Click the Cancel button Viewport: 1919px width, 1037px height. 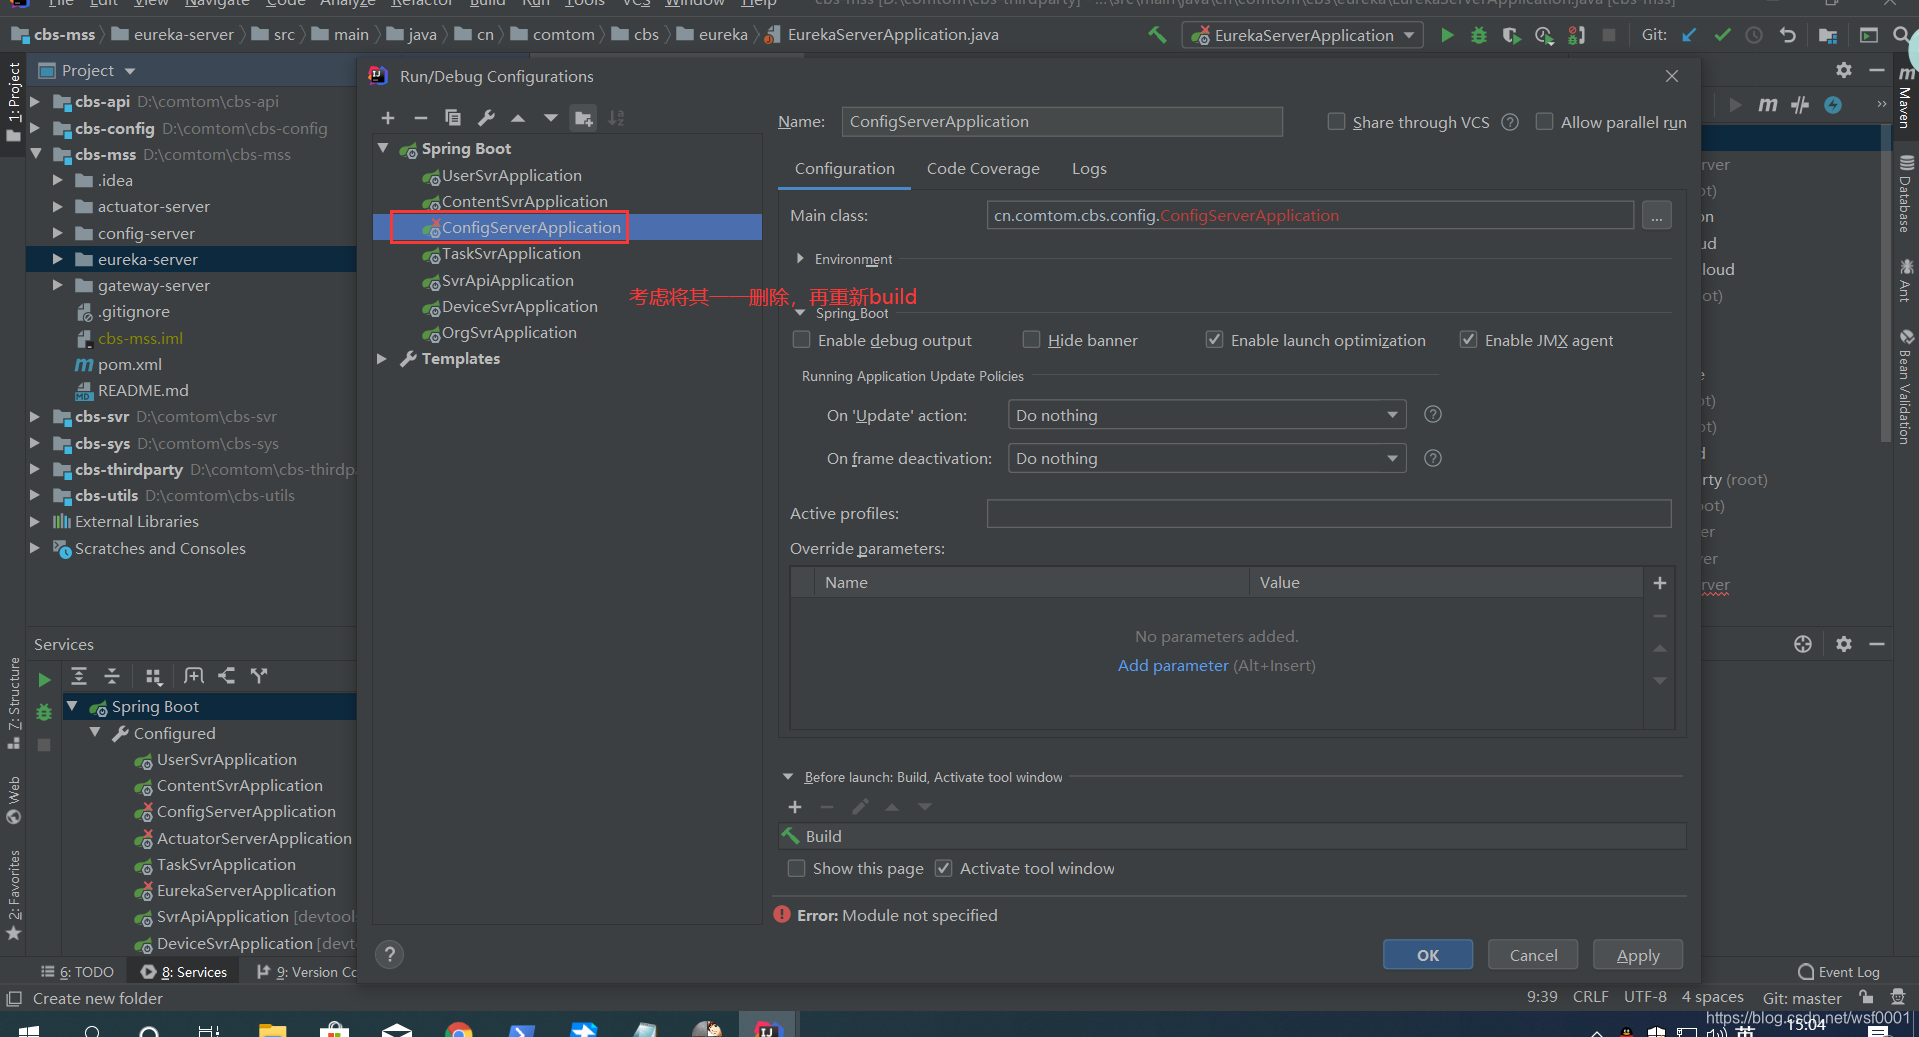point(1533,955)
